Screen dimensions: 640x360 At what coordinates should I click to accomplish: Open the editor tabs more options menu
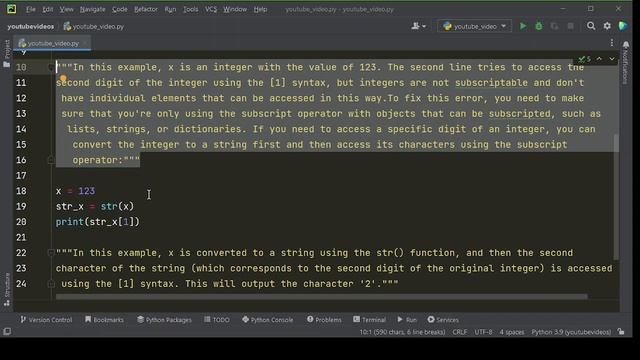611,43
